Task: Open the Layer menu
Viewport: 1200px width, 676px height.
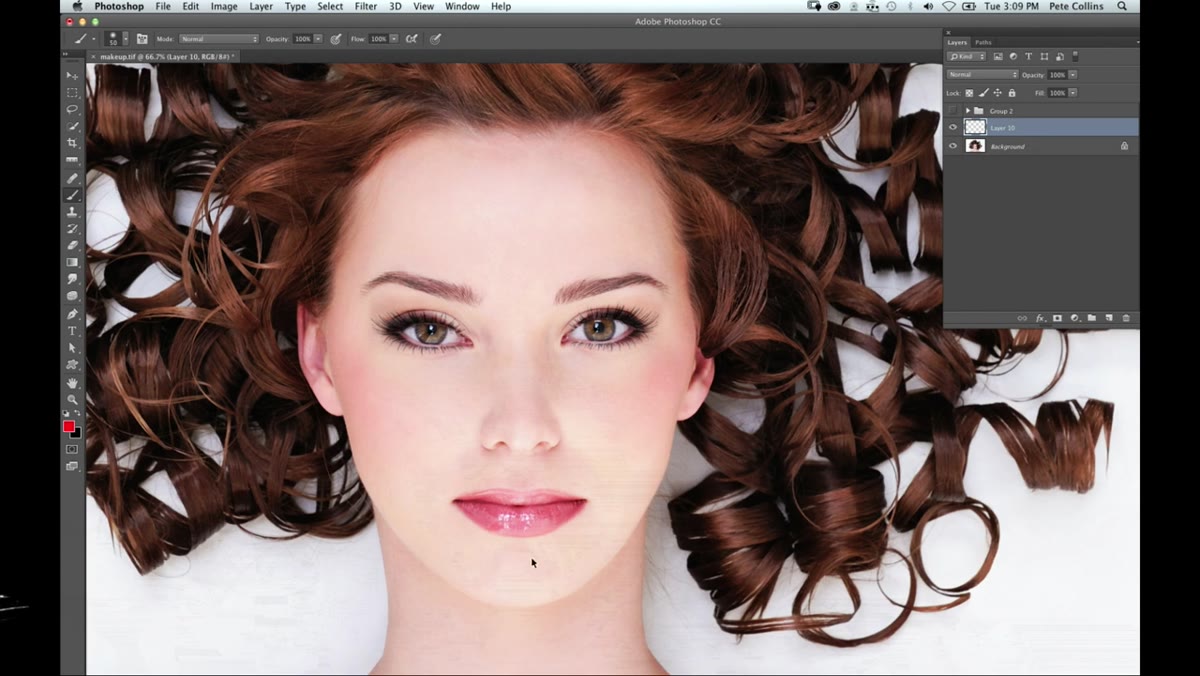Action: (x=261, y=7)
